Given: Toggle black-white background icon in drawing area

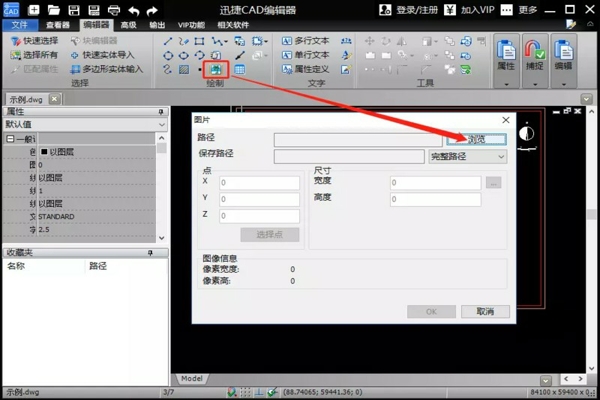Looking at the screenshot, I should coord(527,134).
